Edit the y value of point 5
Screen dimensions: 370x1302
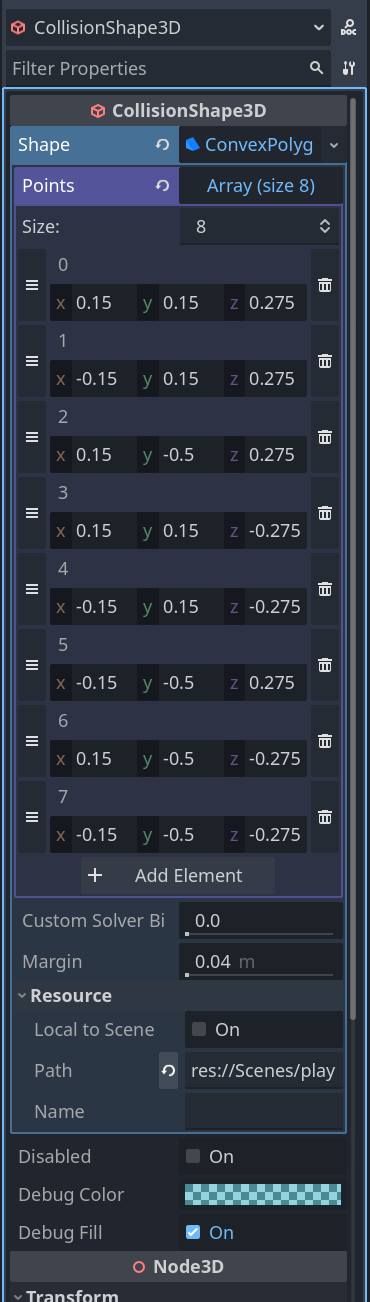coord(180,683)
